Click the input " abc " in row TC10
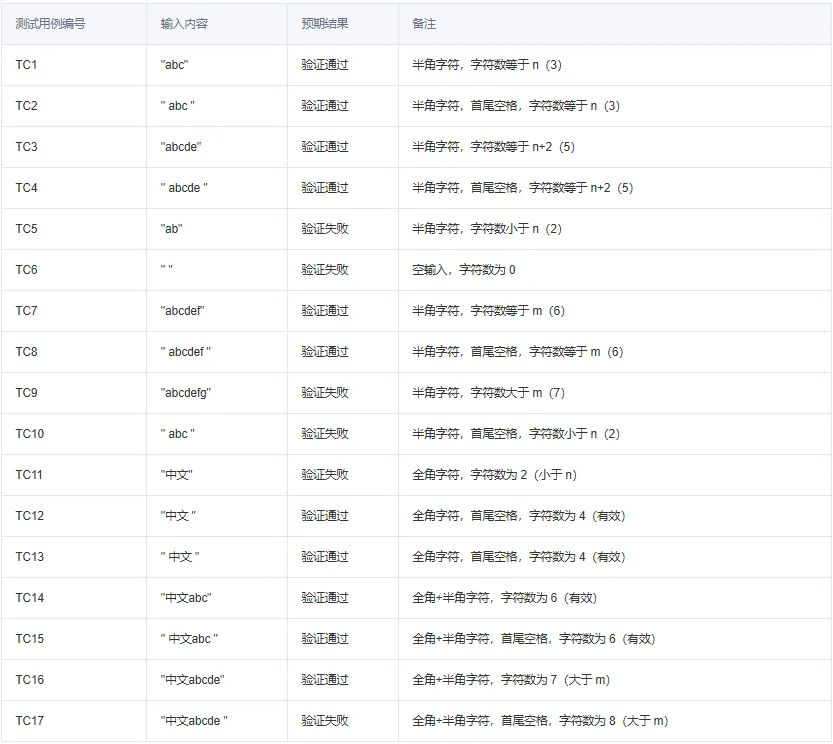 click(177, 434)
